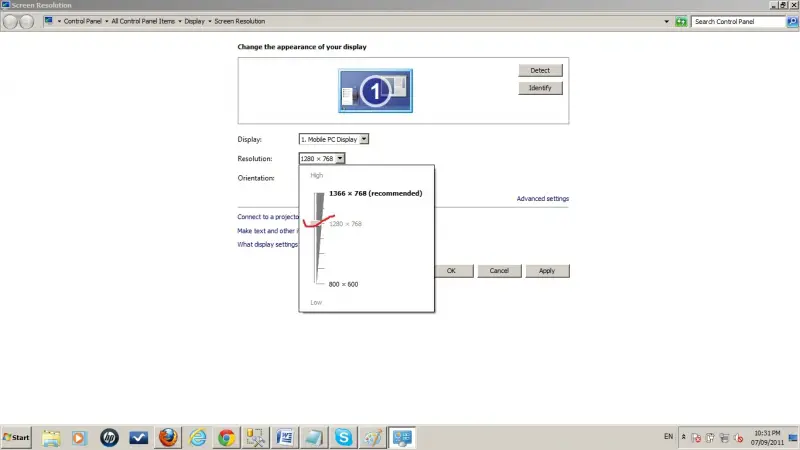Go to Display in the breadcrumb
The image size is (800, 450).
(194, 21)
